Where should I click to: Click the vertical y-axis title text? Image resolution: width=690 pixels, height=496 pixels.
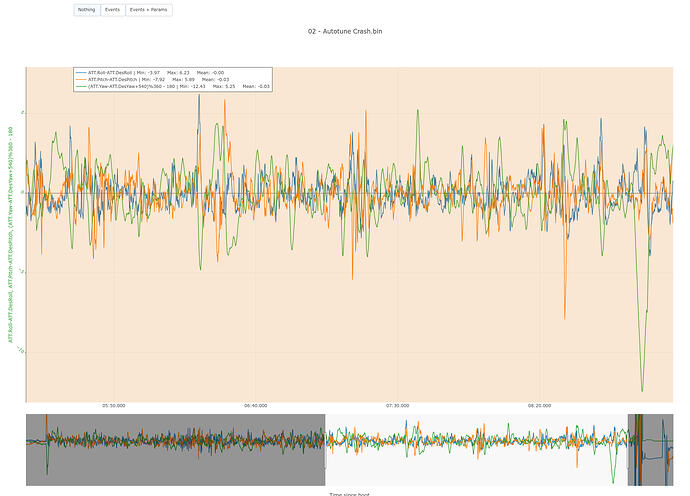10,235
